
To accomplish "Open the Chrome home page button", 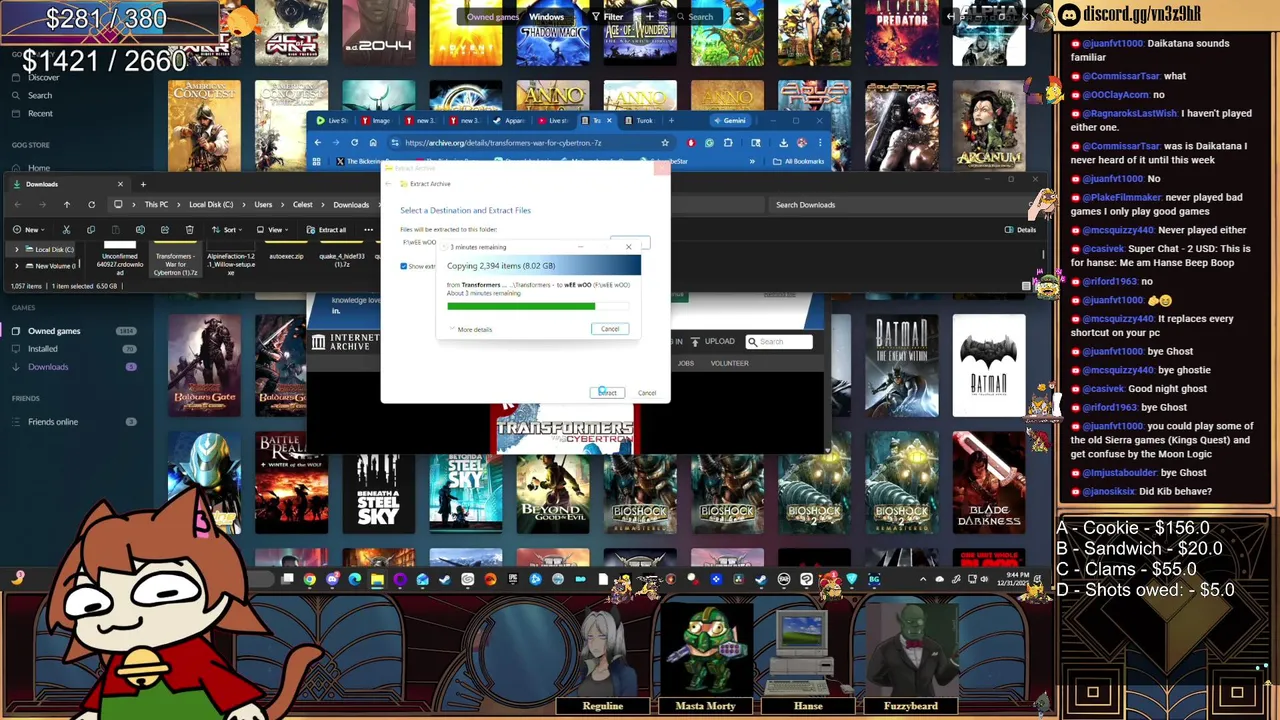I will [x=373, y=143].
